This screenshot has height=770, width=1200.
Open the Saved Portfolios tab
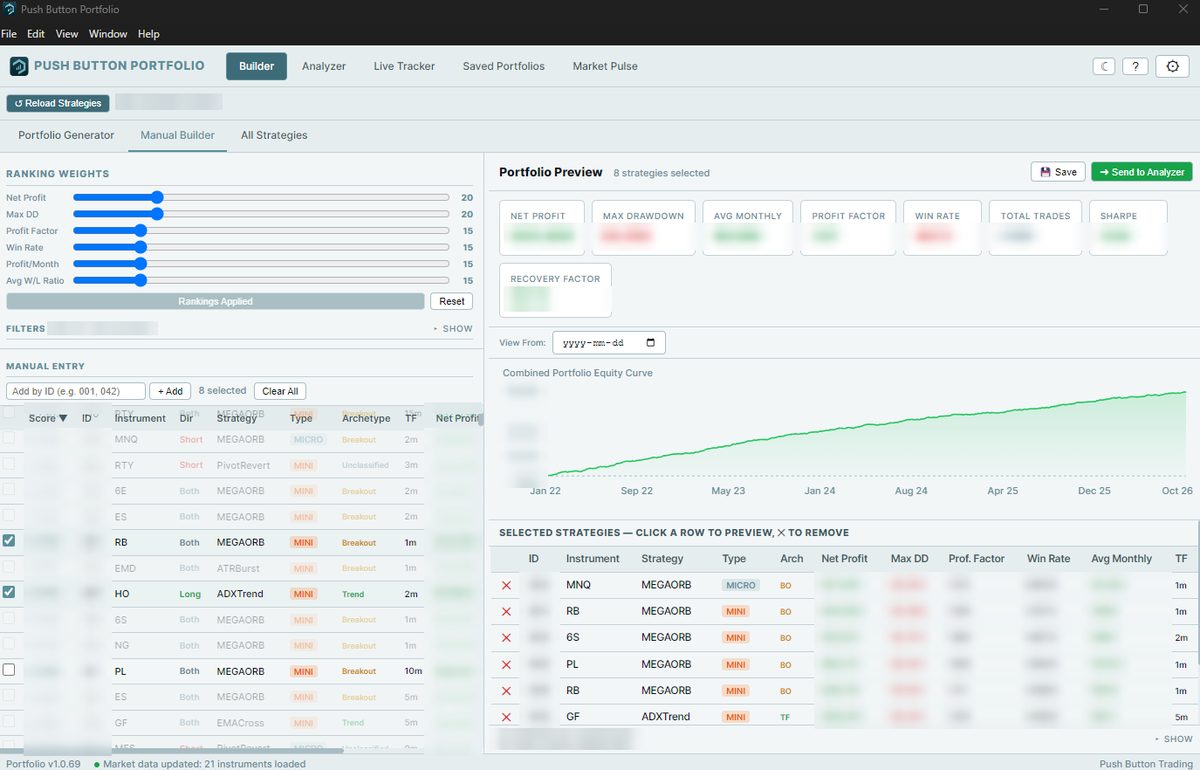(504, 66)
